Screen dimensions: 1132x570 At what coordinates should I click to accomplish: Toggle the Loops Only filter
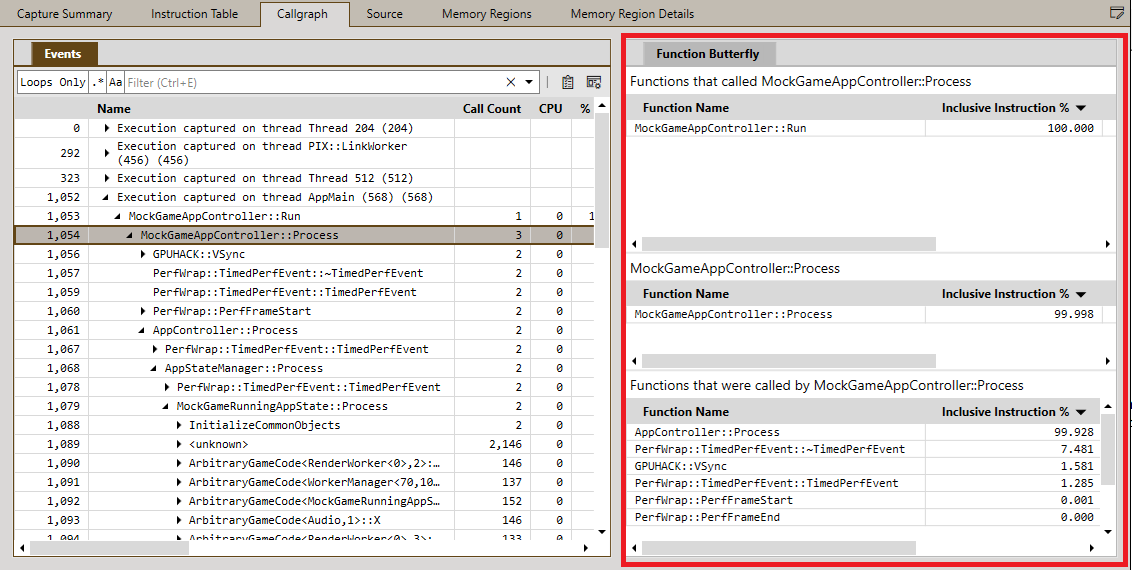[53, 82]
